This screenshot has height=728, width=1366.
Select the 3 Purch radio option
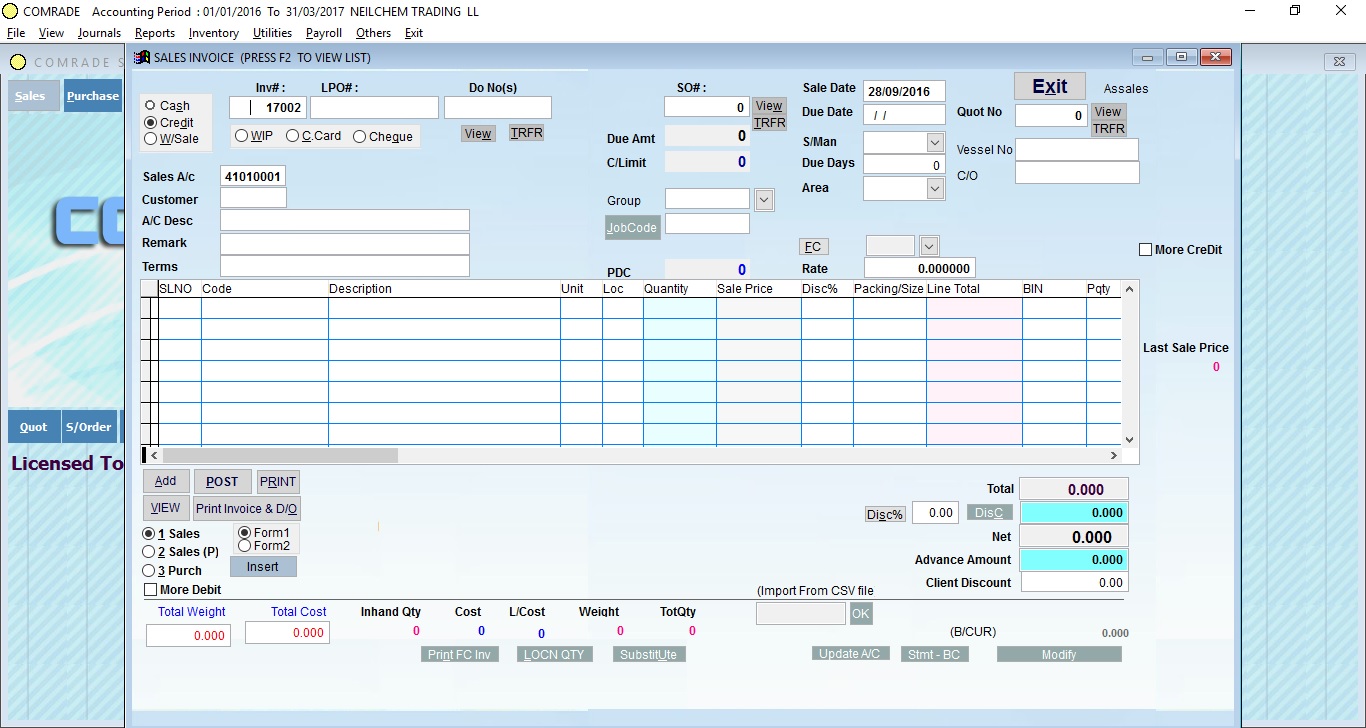pos(149,570)
